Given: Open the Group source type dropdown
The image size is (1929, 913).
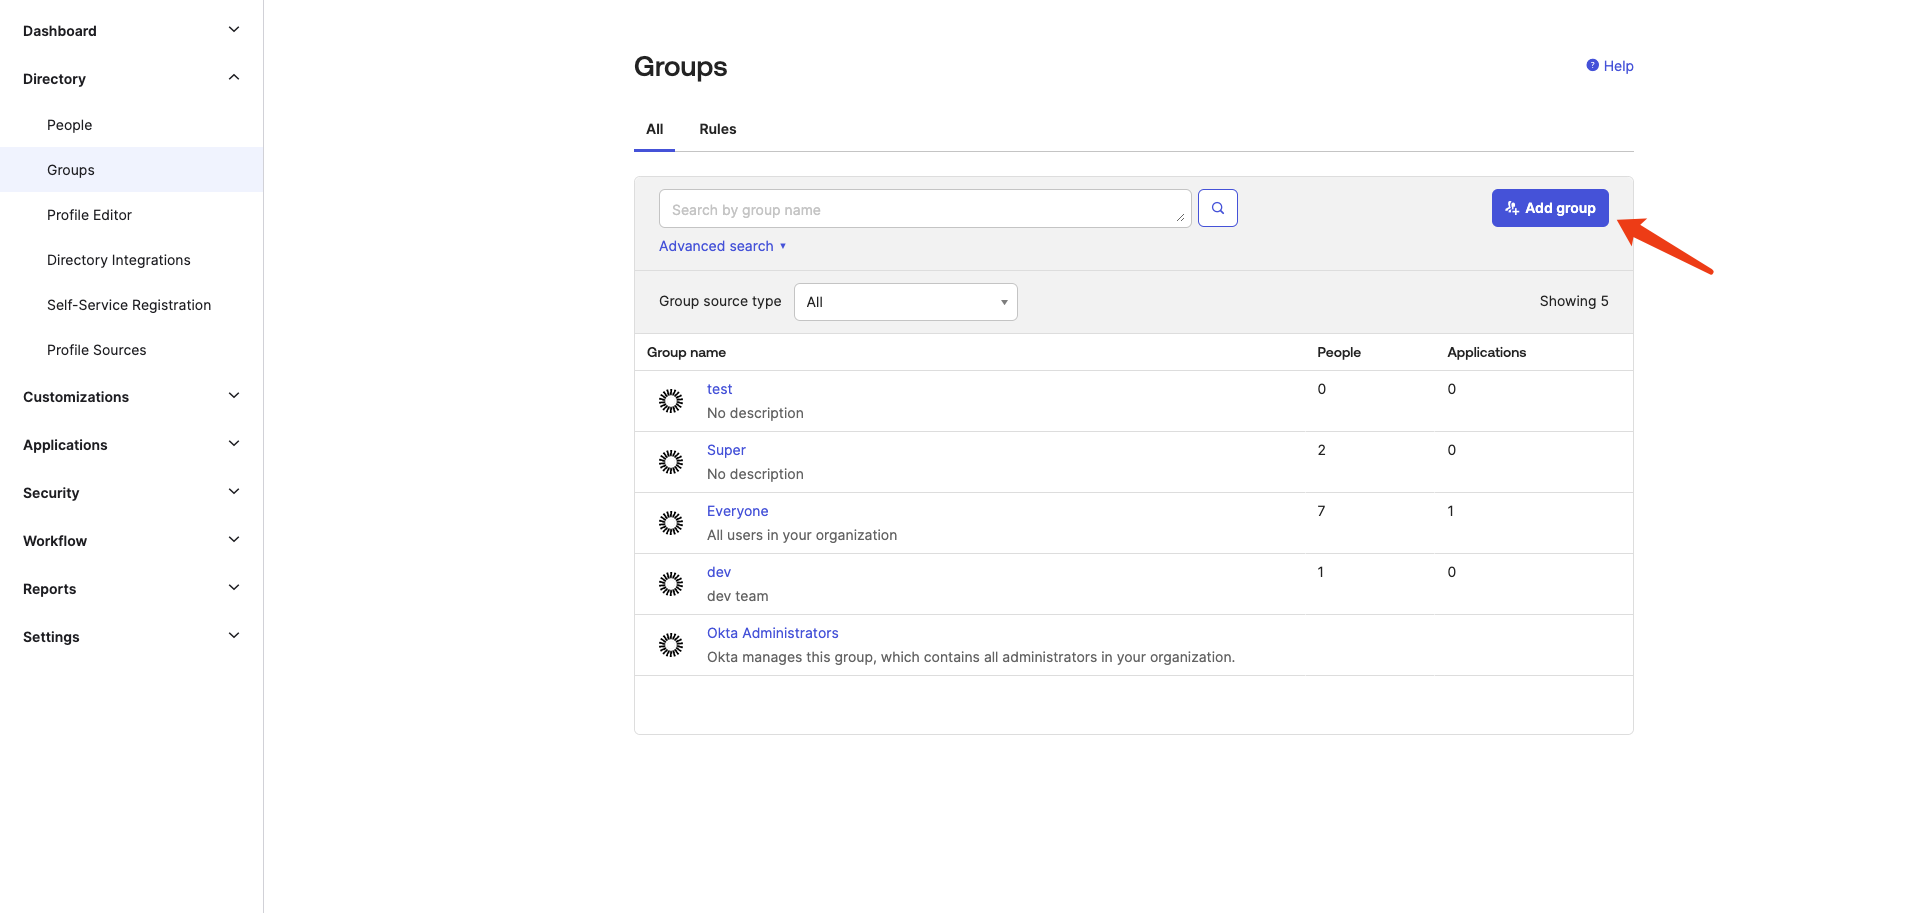Looking at the screenshot, I should (x=905, y=302).
